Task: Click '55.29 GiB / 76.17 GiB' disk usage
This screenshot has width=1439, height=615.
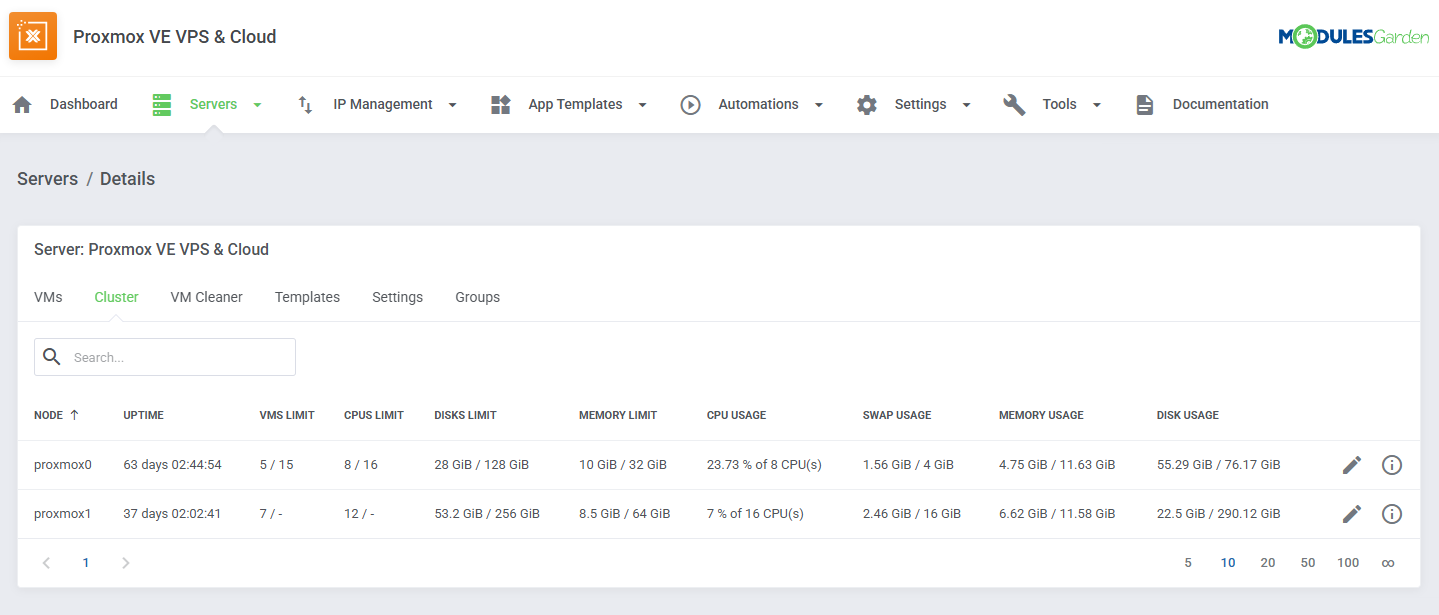Action: pos(1218,465)
